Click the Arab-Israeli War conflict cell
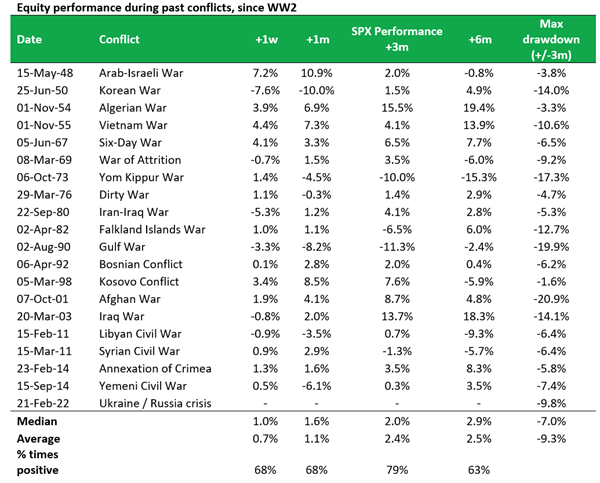600x483 pixels. tap(141, 73)
